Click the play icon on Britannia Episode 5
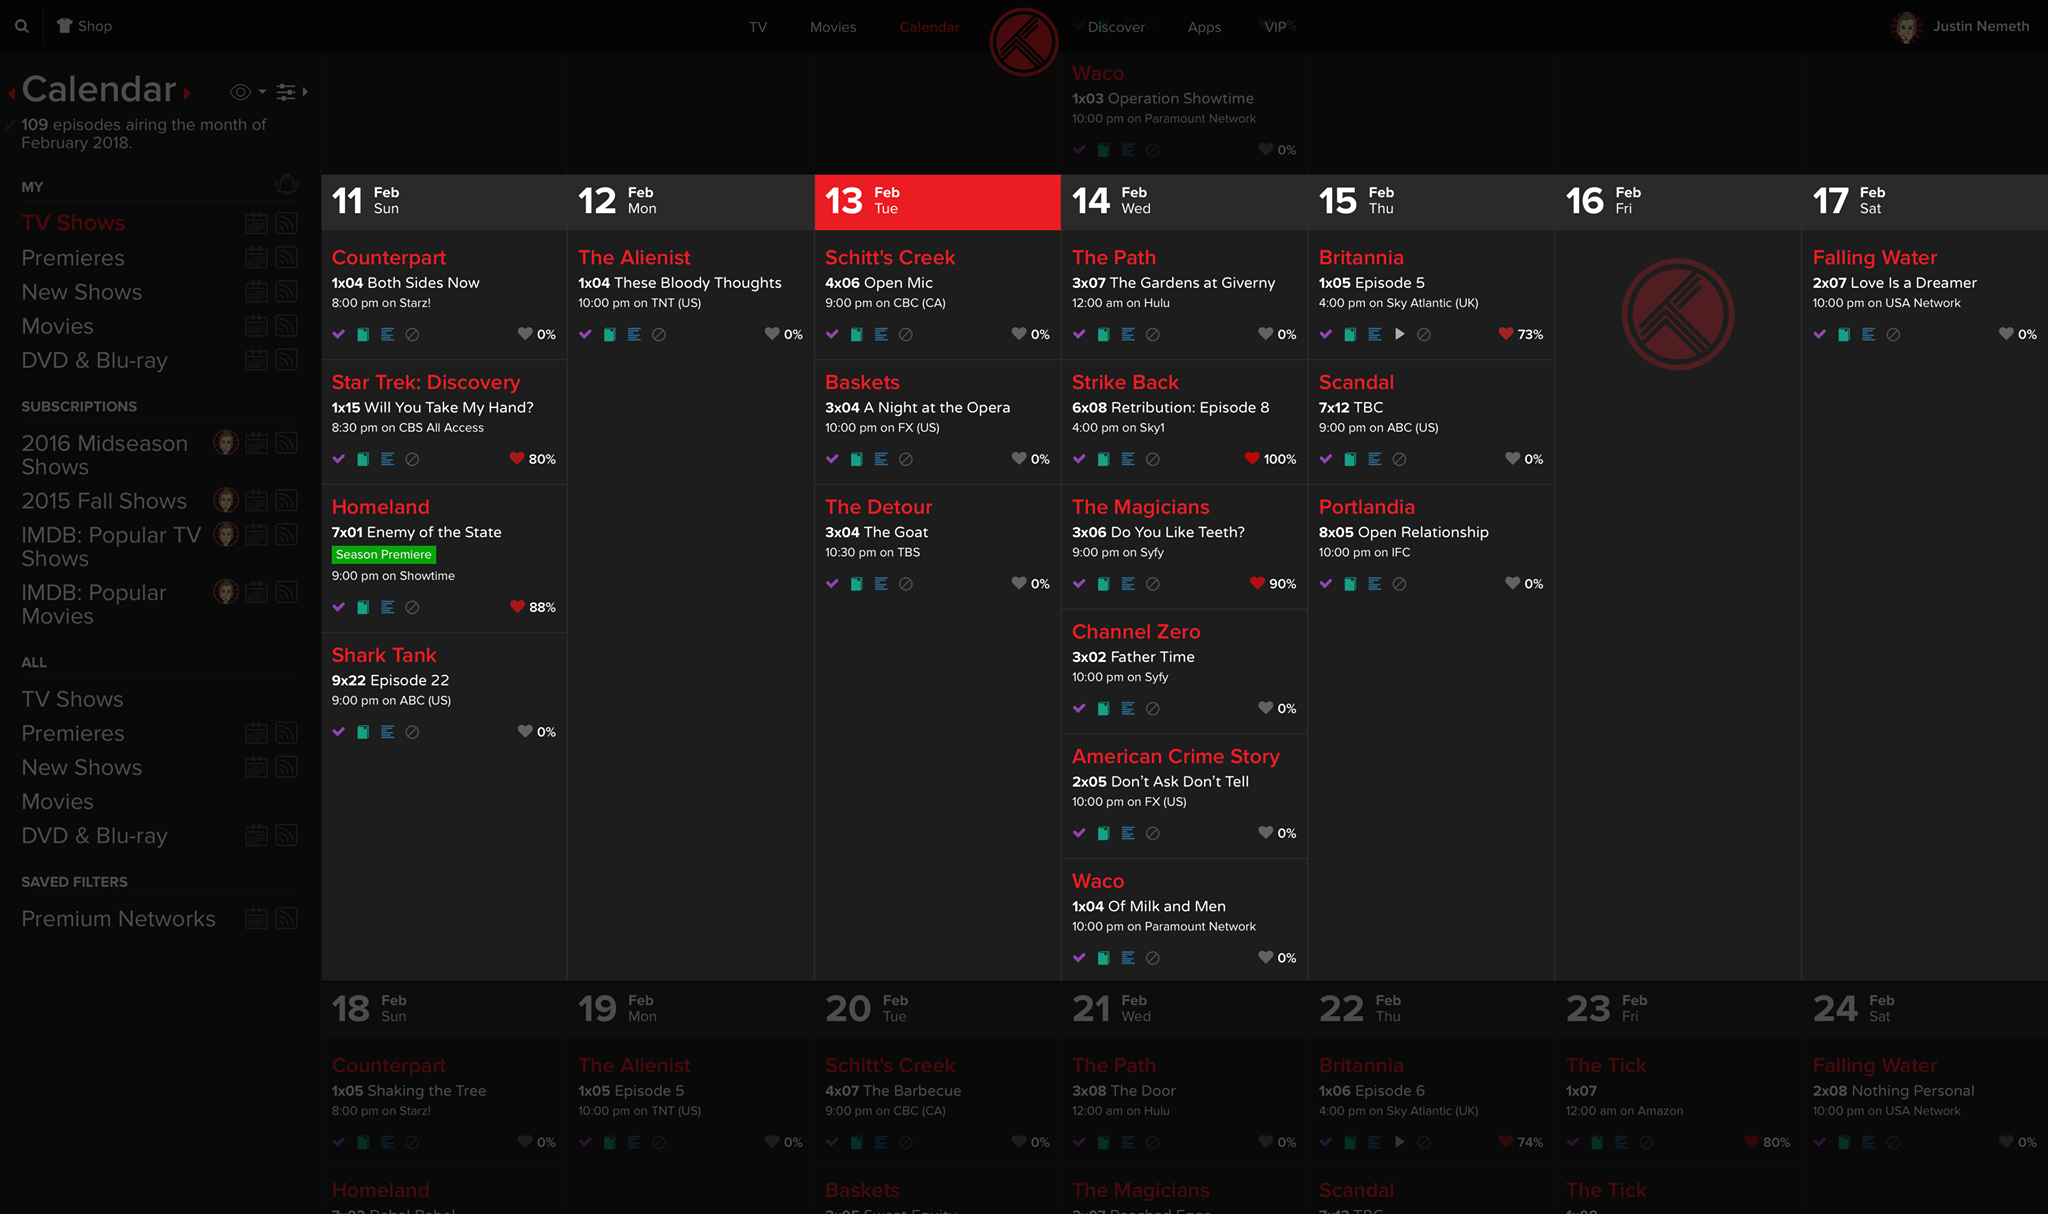 pyautogui.click(x=1400, y=334)
